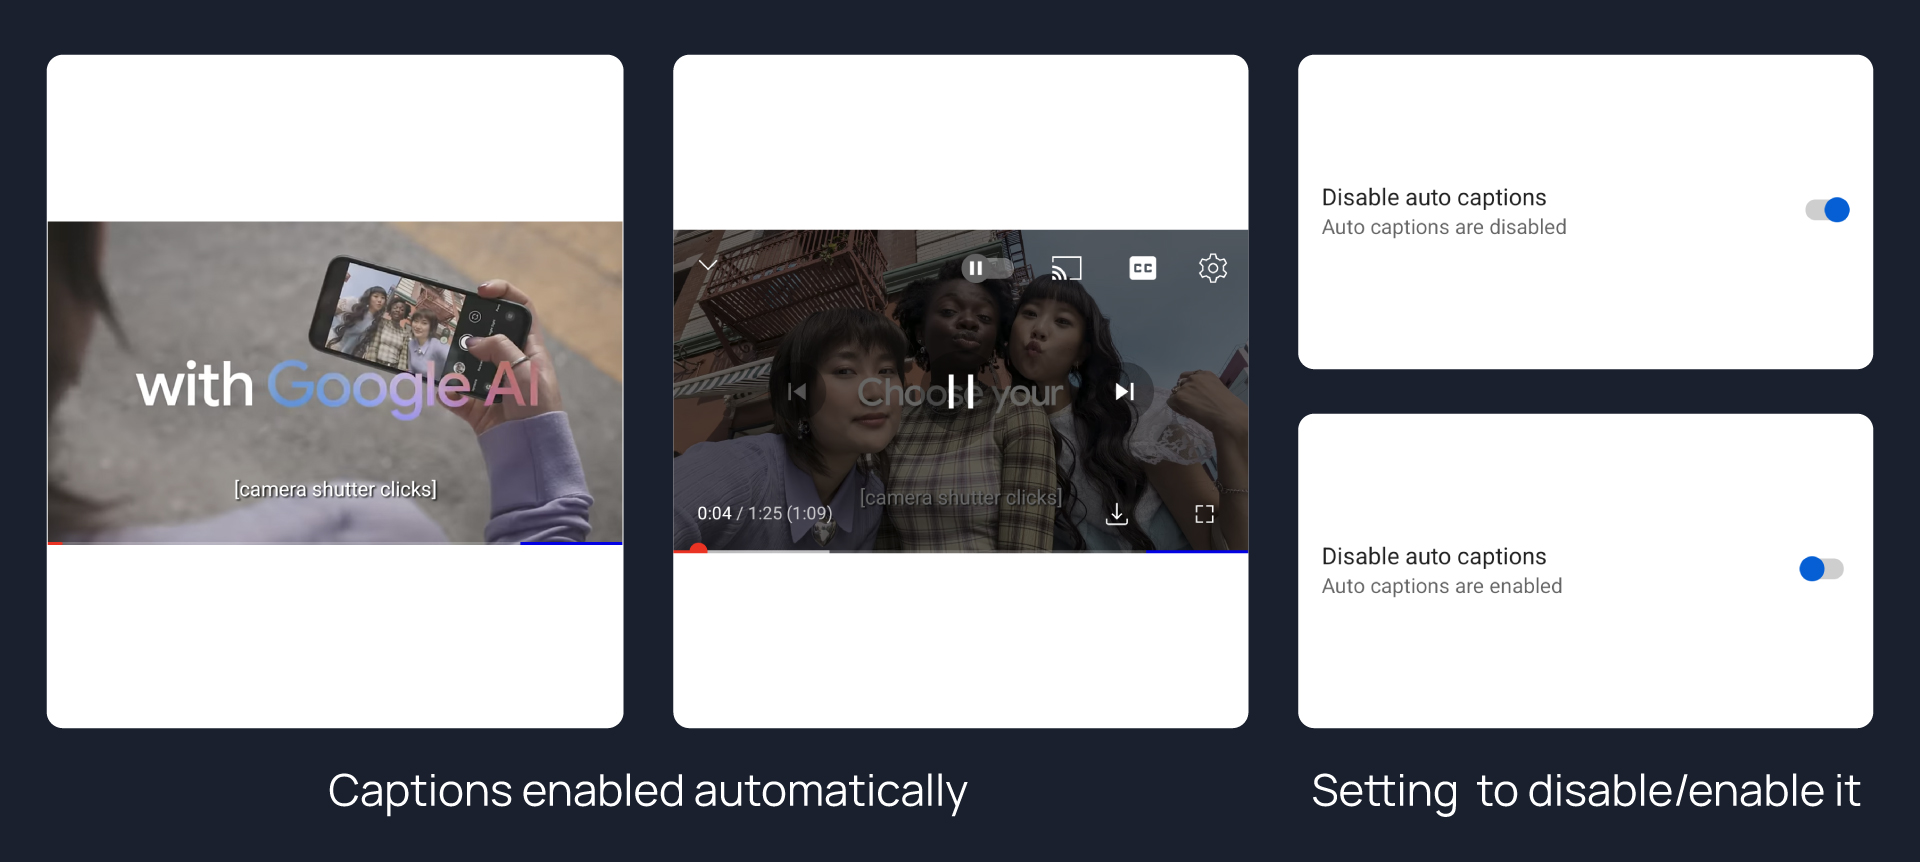Toggle the autoplay switch in the player
Image resolution: width=1920 pixels, height=862 pixels.
986,268
